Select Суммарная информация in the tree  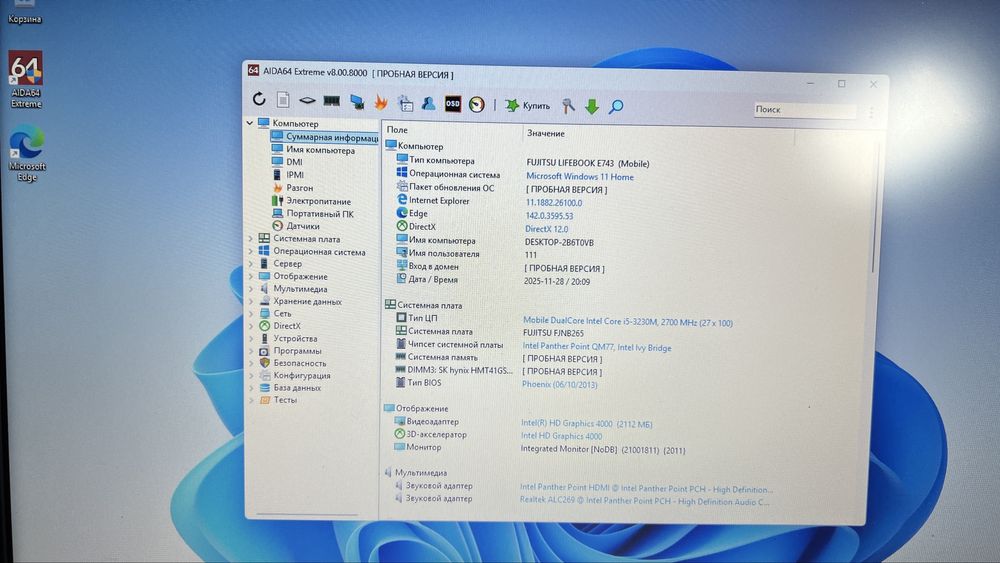(x=325, y=136)
